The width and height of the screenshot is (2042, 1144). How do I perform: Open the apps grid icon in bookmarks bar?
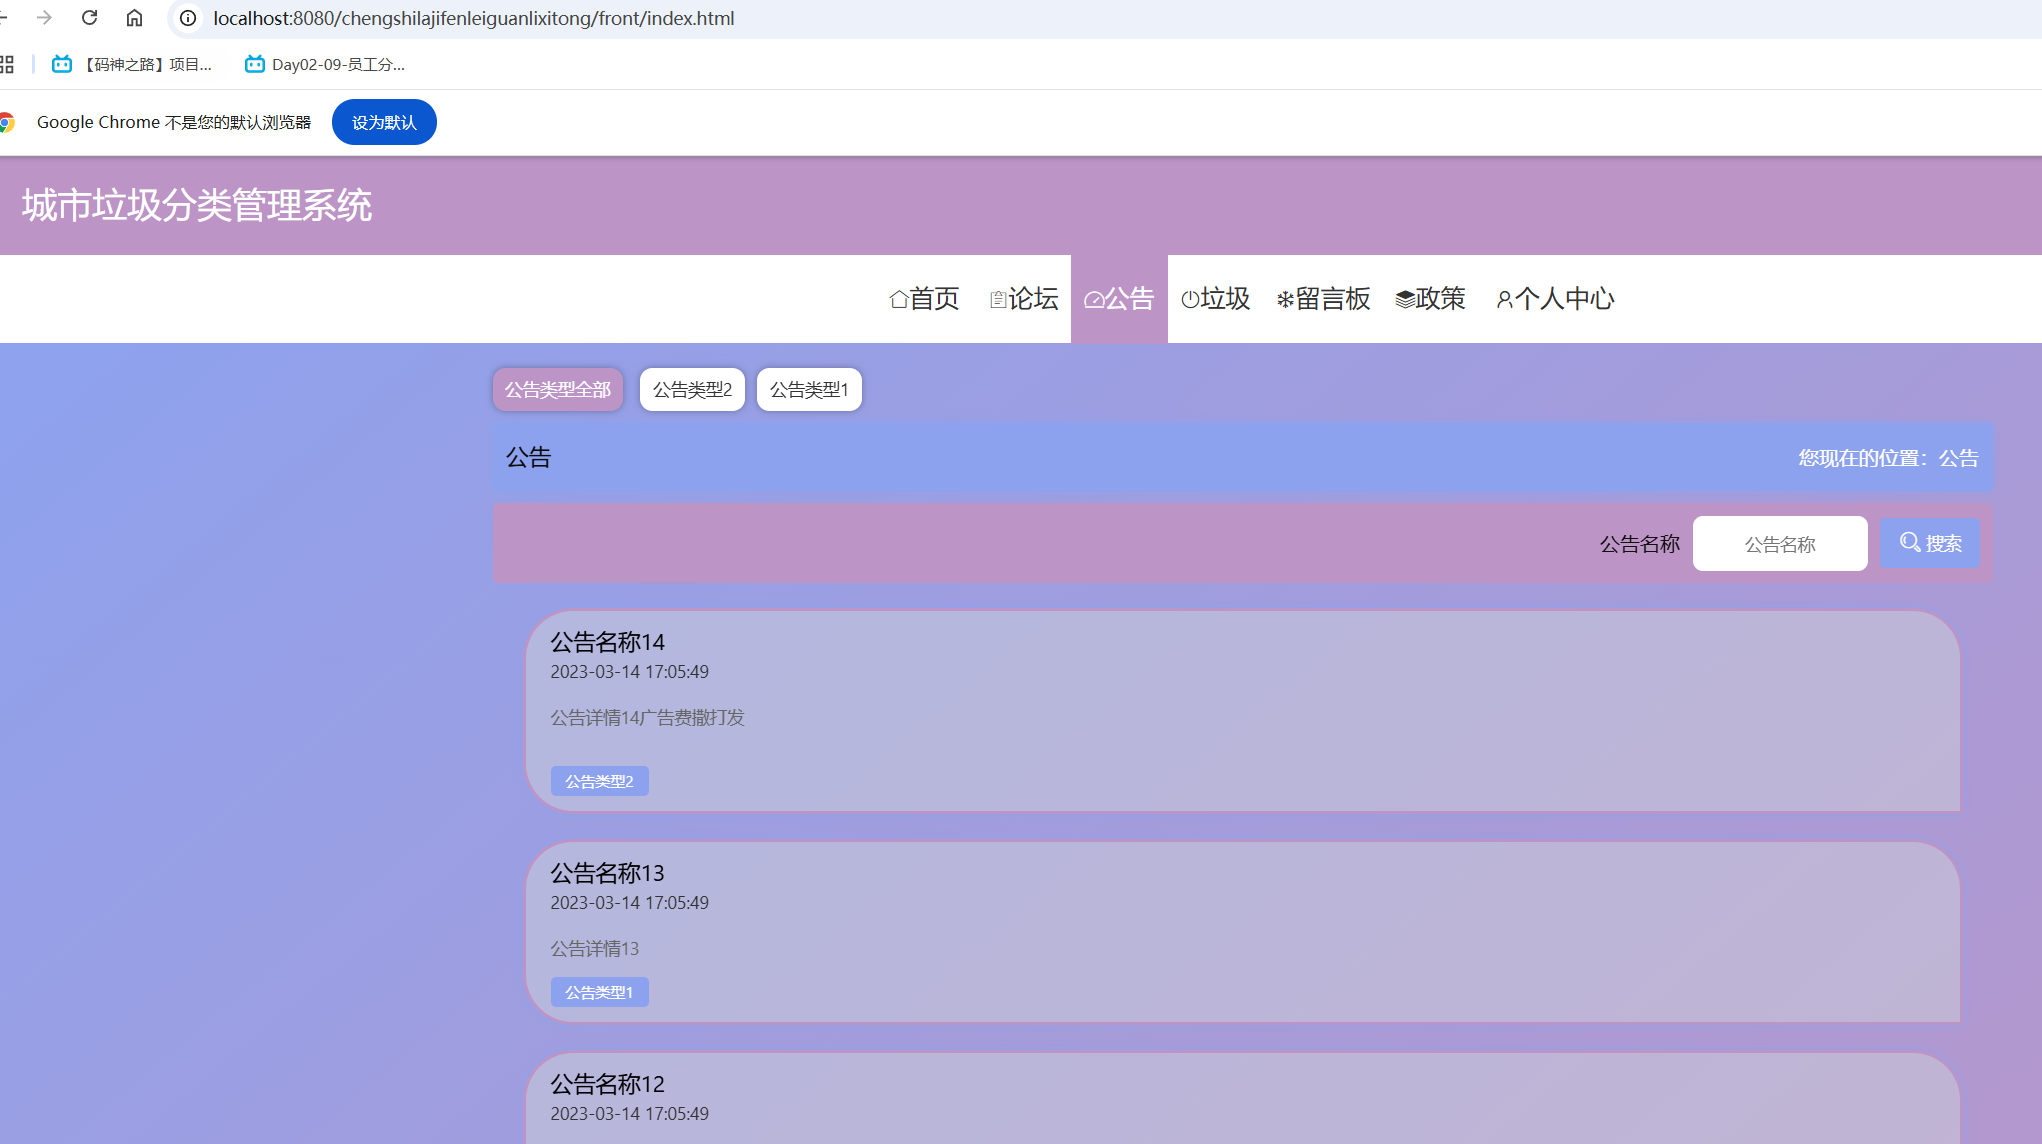7,64
